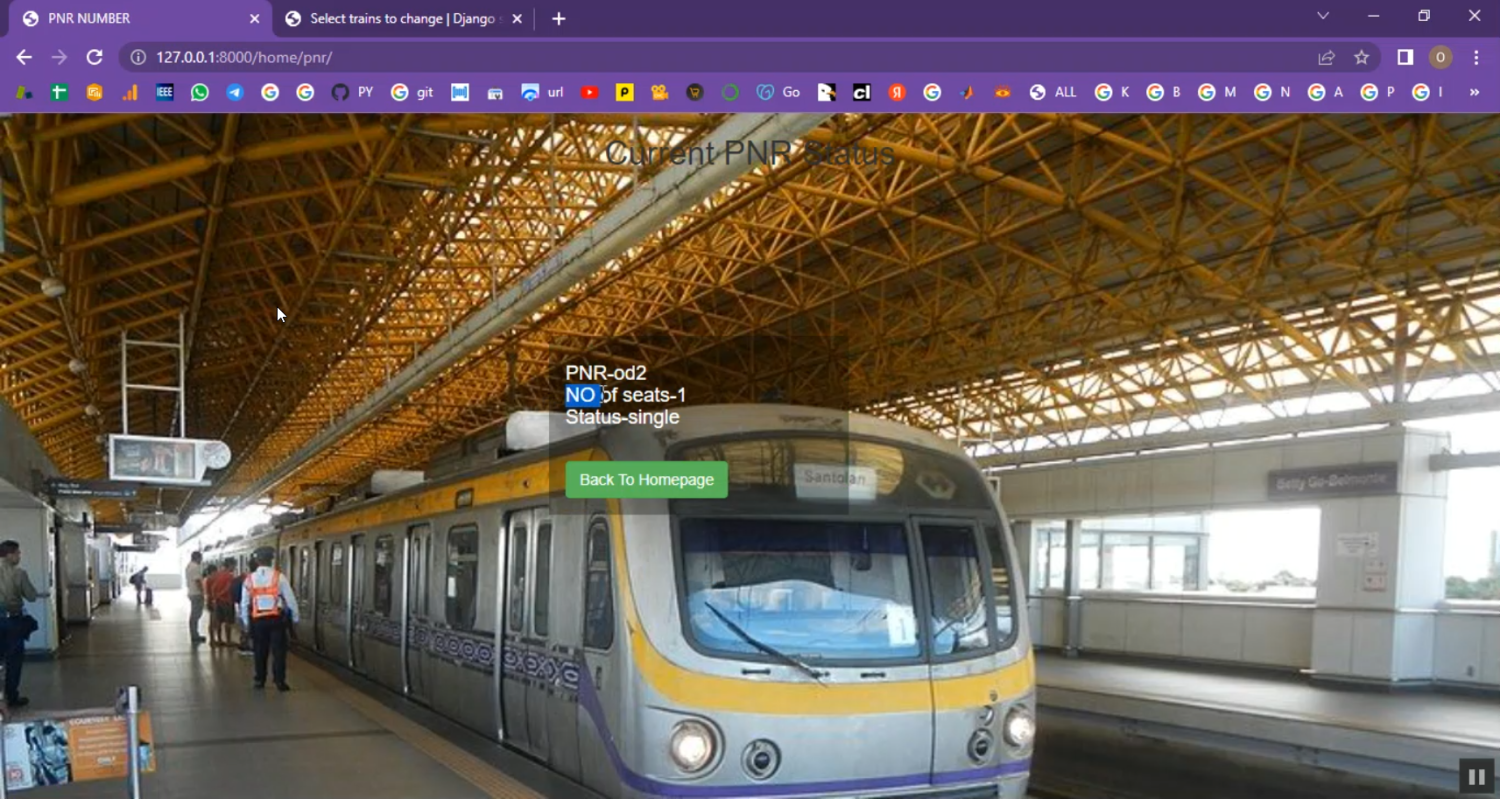Open the IEEE bookmark
The width and height of the screenshot is (1500, 799).
(165, 92)
